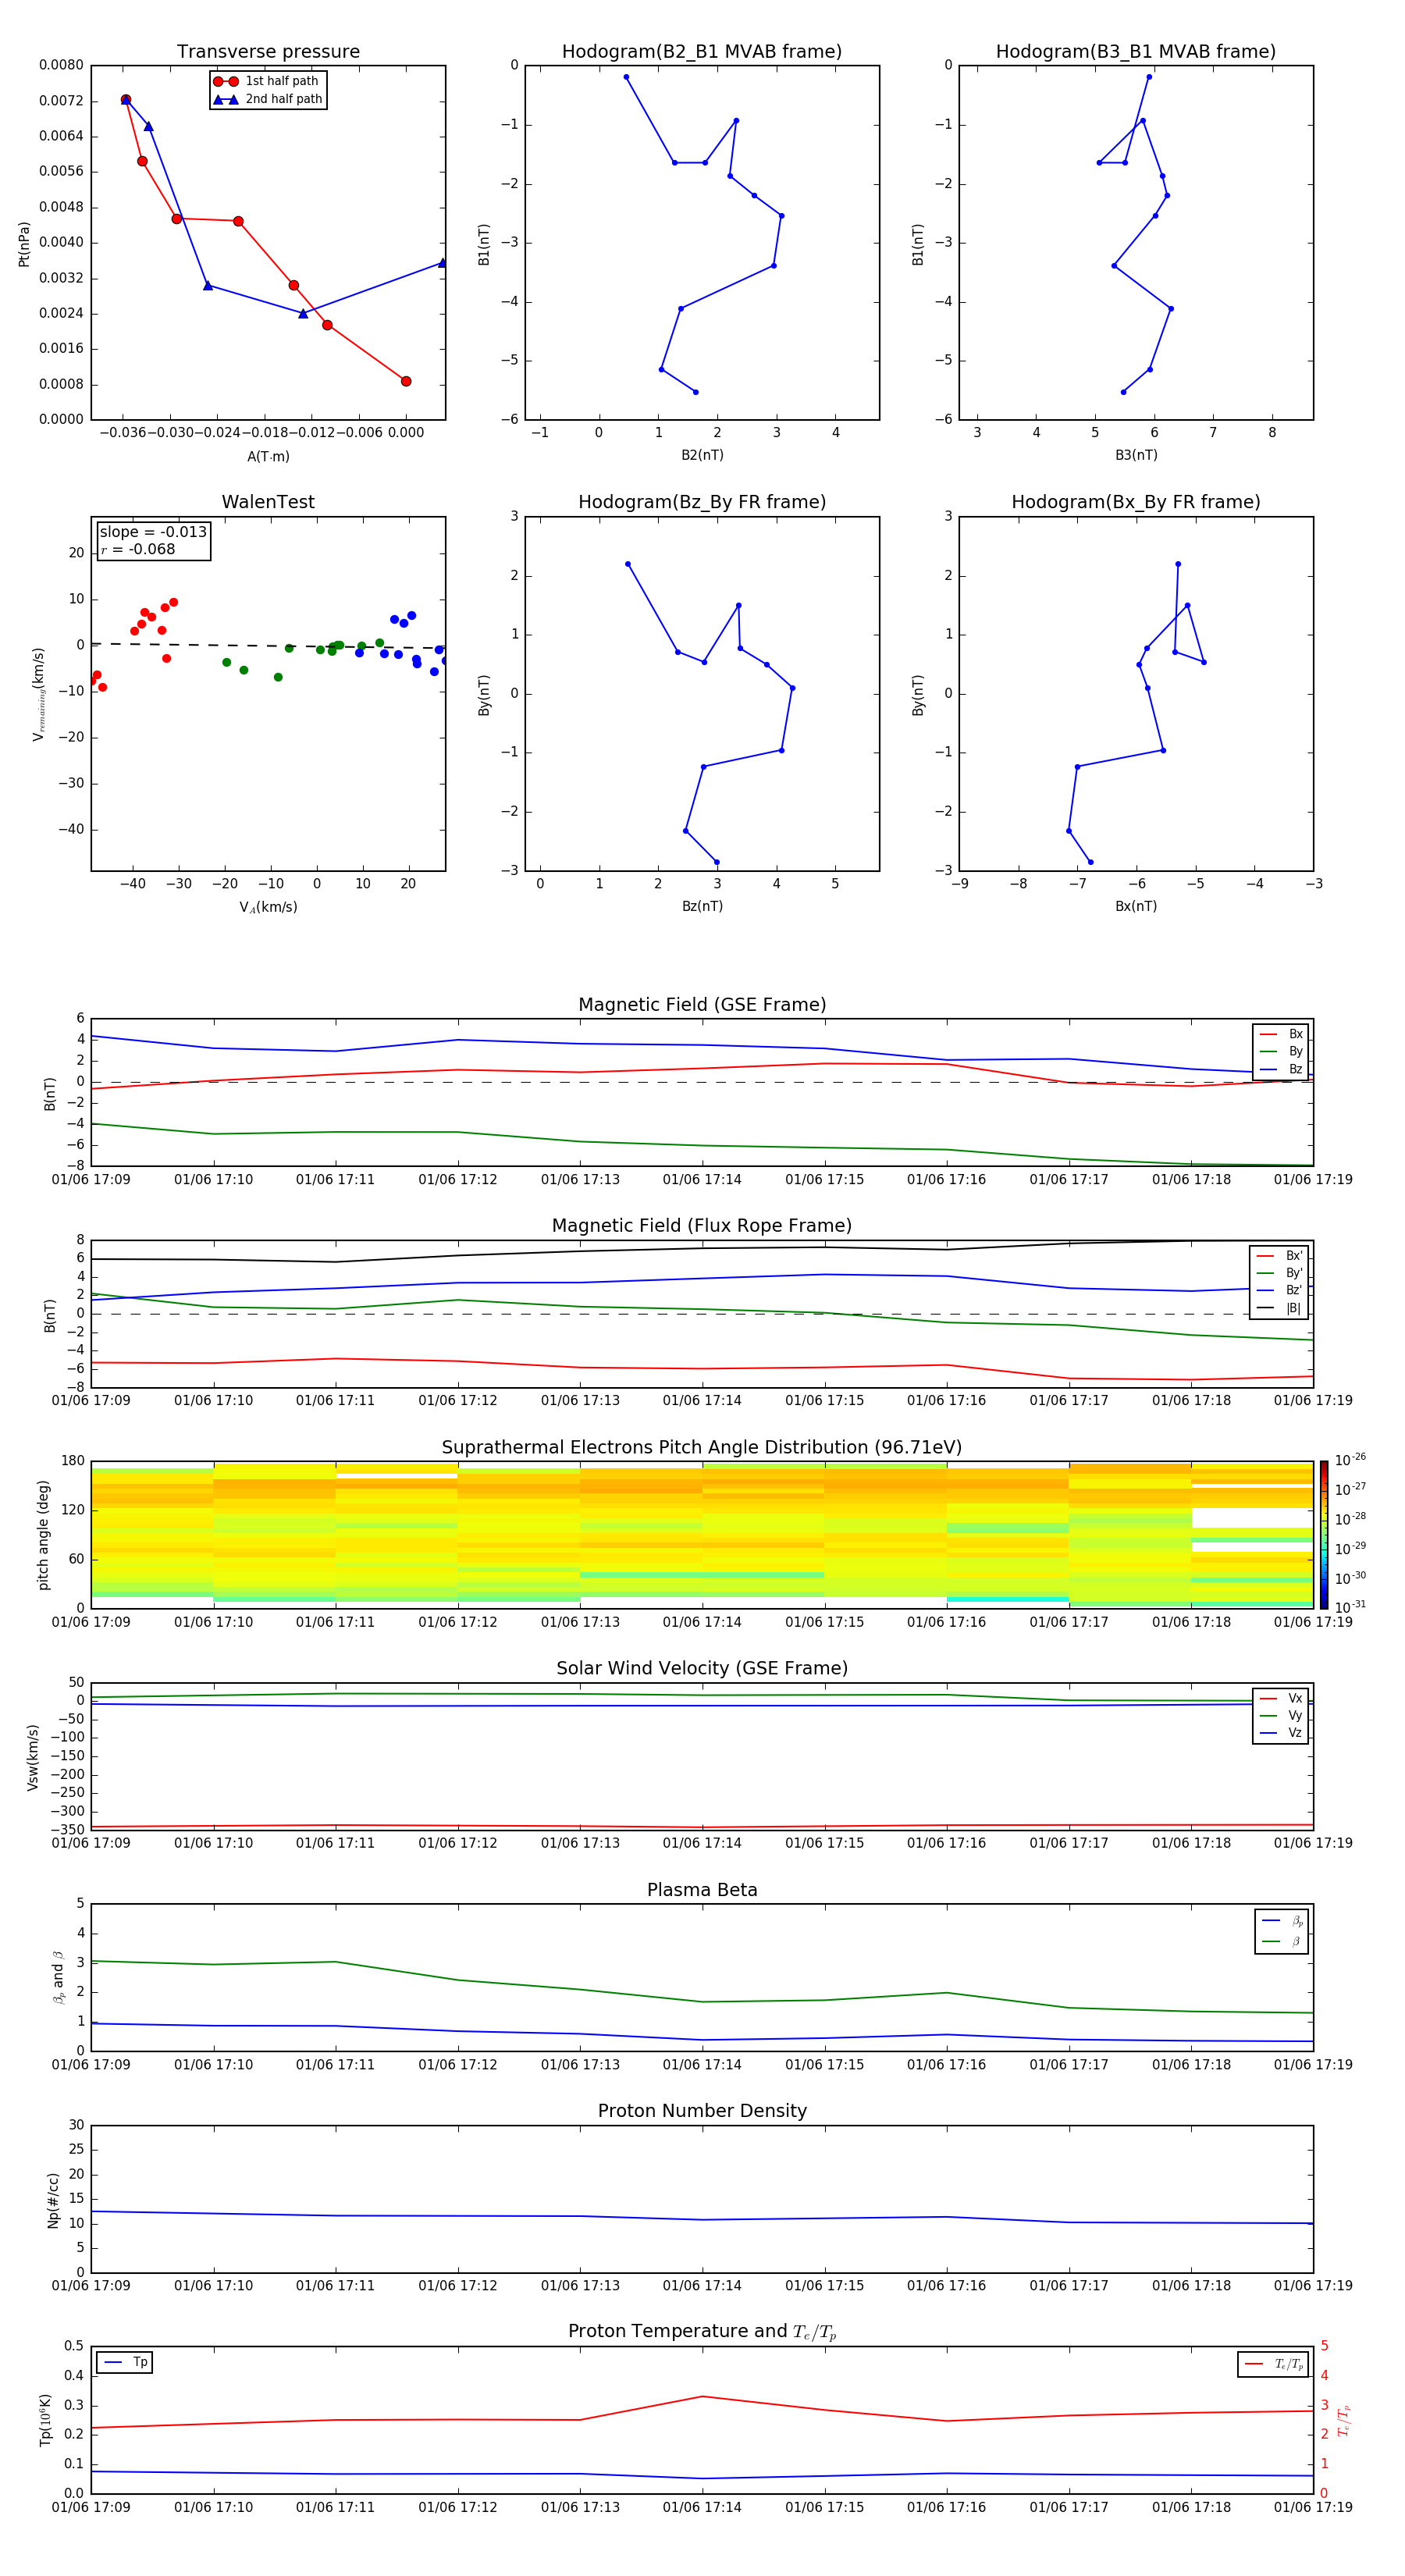Click the "Transverse pressure" plot title

(268, 52)
